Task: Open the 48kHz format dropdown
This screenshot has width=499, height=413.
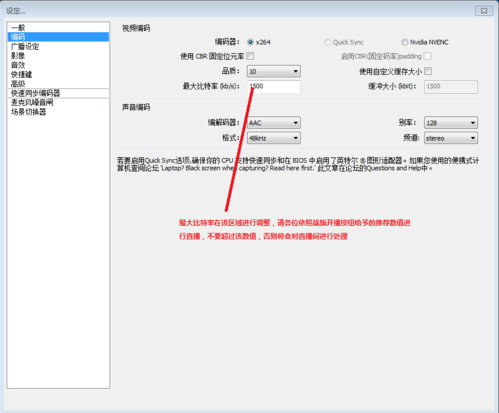Action: 274,138
